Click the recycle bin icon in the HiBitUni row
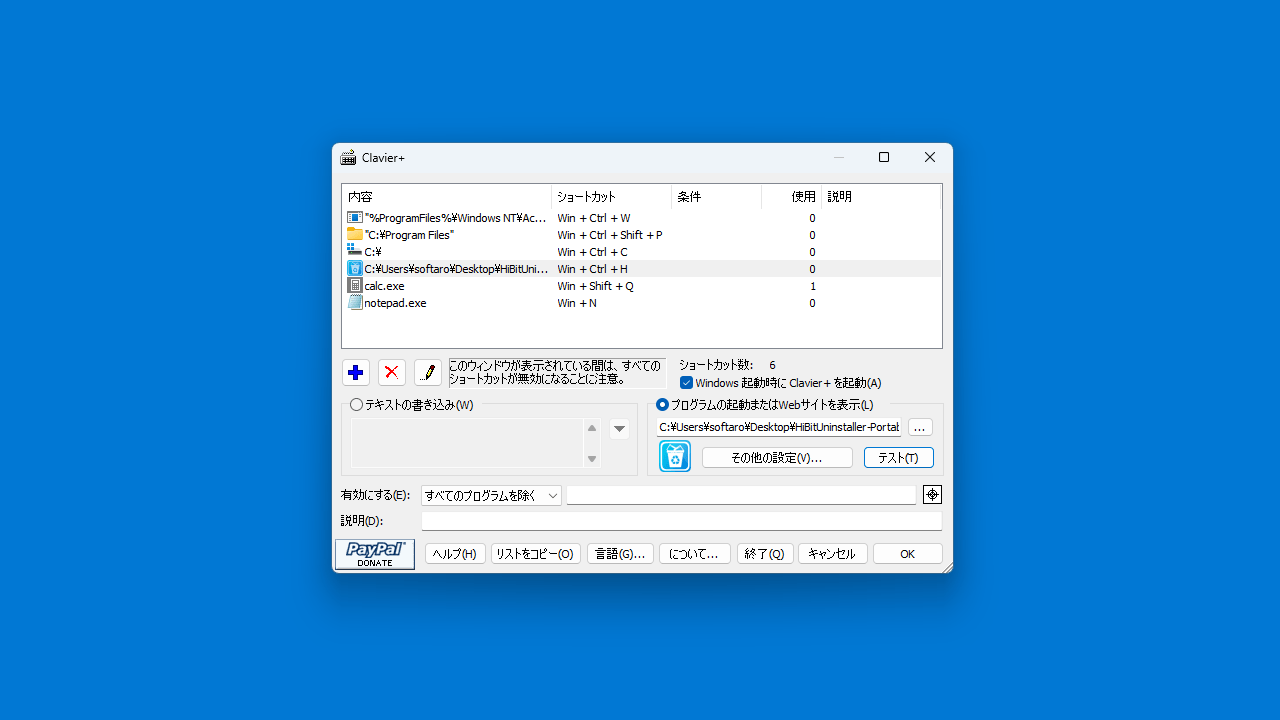 (355, 269)
